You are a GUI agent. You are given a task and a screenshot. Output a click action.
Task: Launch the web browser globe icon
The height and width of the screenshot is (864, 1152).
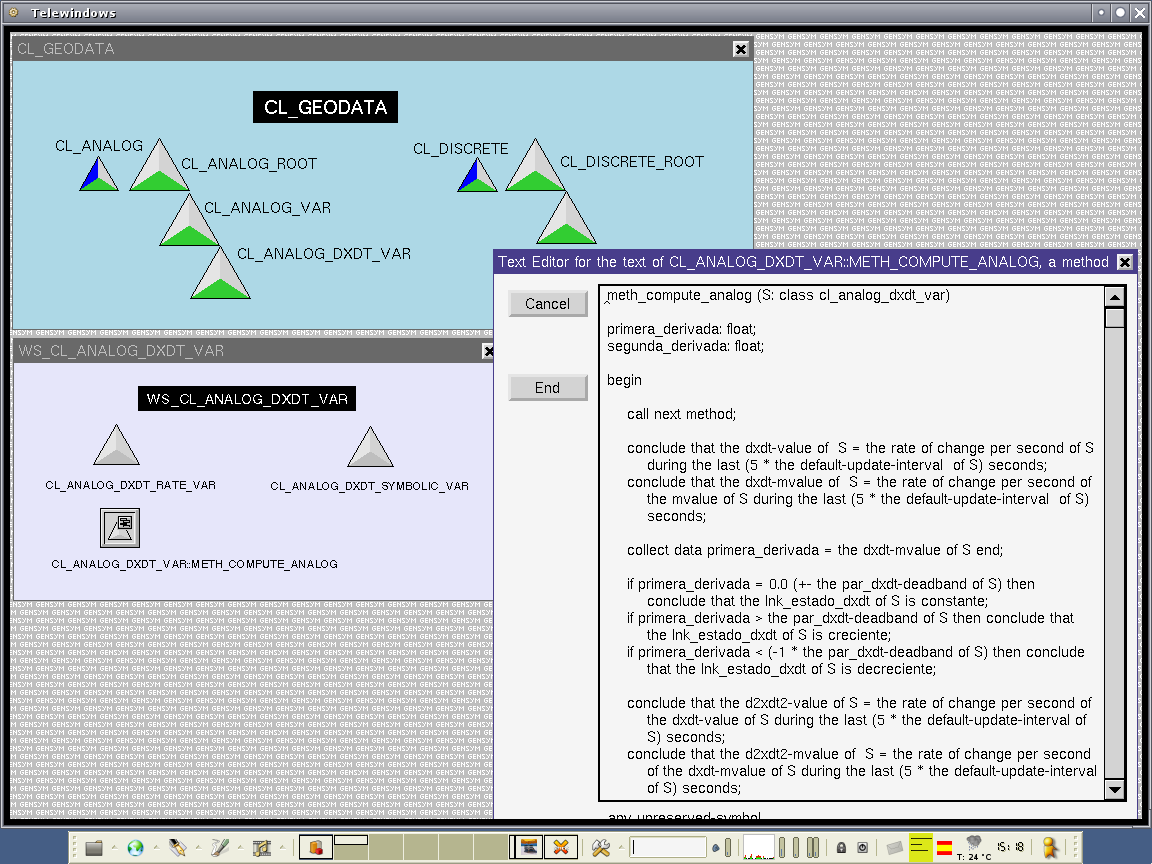(x=135, y=848)
